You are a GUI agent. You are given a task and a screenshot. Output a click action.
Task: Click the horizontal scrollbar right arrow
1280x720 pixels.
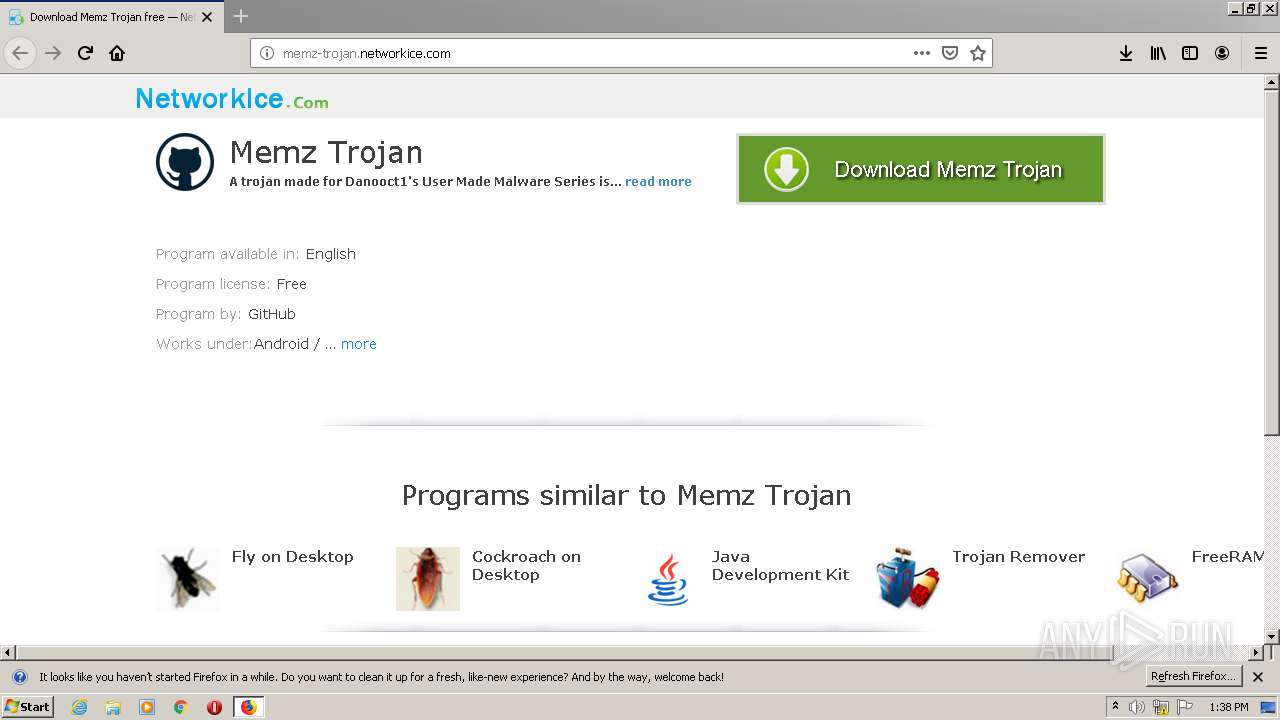(1255, 652)
